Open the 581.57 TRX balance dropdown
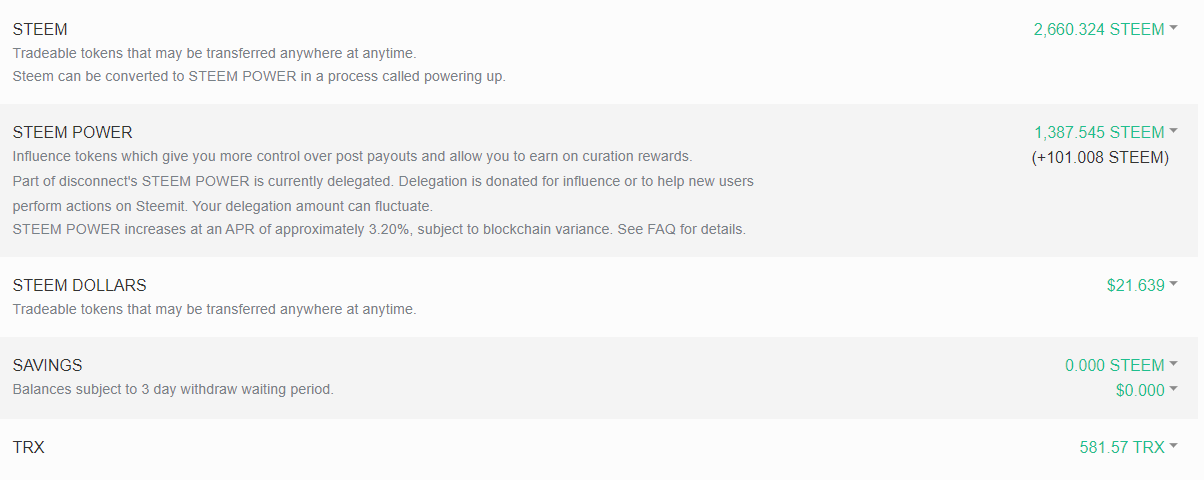Screen dimensions: 1204x480 (x=1121, y=447)
